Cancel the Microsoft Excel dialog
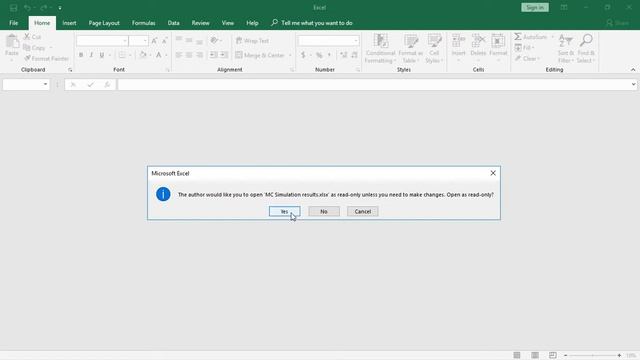 tap(362, 211)
